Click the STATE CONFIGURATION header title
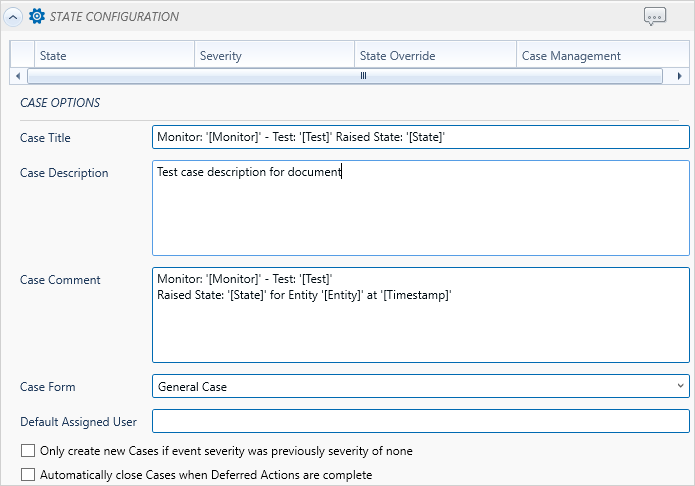 (x=116, y=17)
